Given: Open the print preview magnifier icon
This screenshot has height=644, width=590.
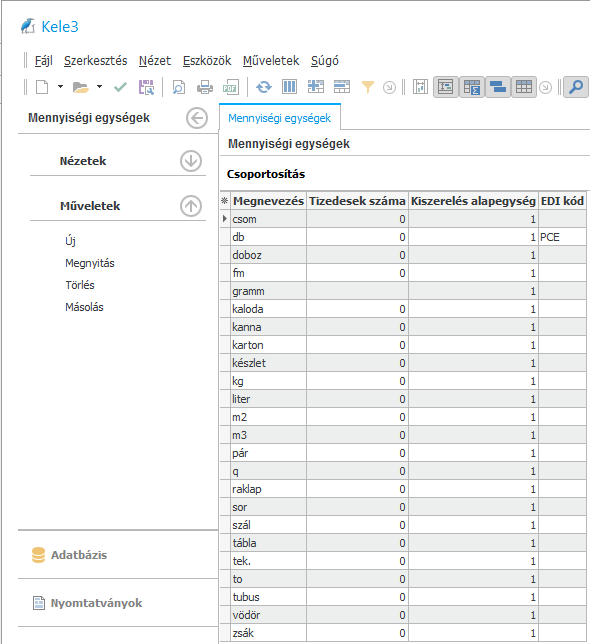Looking at the screenshot, I should pos(179,87).
